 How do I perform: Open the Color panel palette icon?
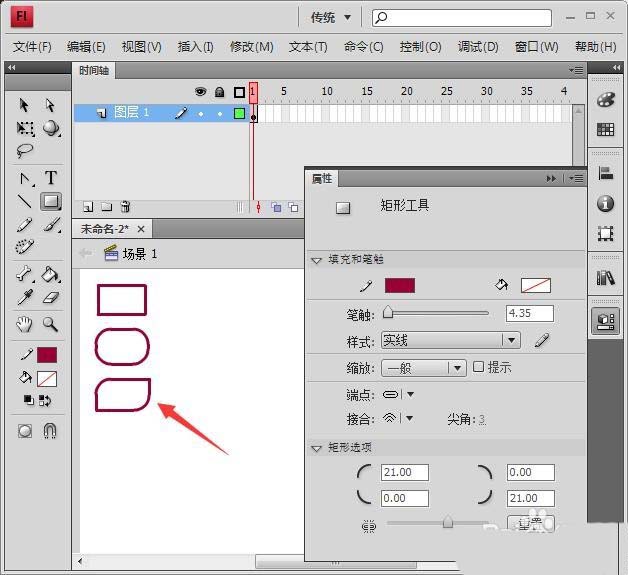pyautogui.click(x=605, y=100)
